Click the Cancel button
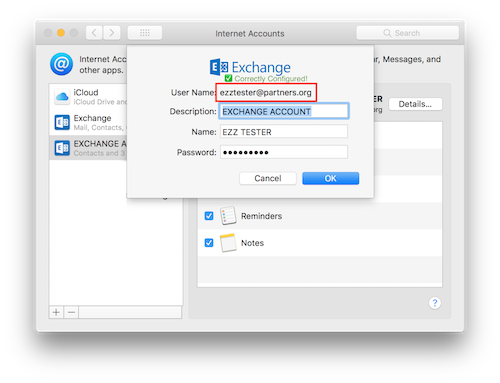 (268, 178)
